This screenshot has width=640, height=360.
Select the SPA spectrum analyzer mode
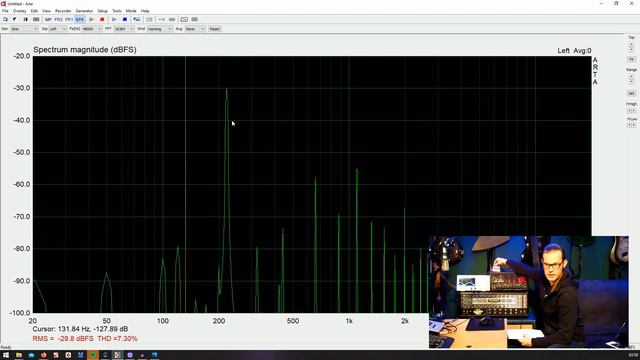click(80, 20)
